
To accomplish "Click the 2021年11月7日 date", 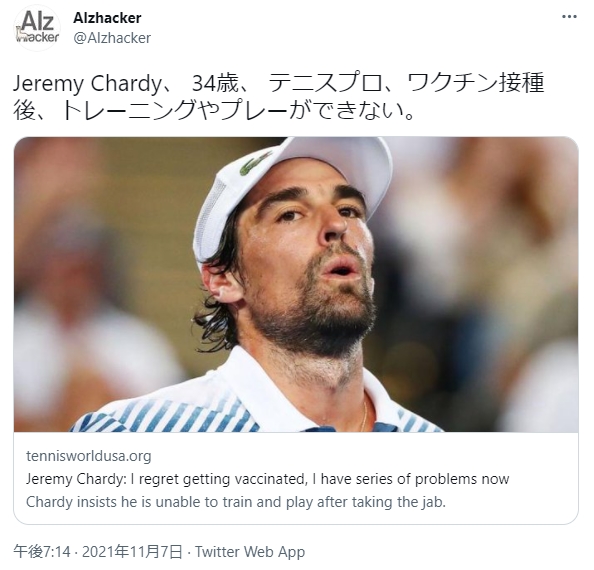I will tap(132, 552).
